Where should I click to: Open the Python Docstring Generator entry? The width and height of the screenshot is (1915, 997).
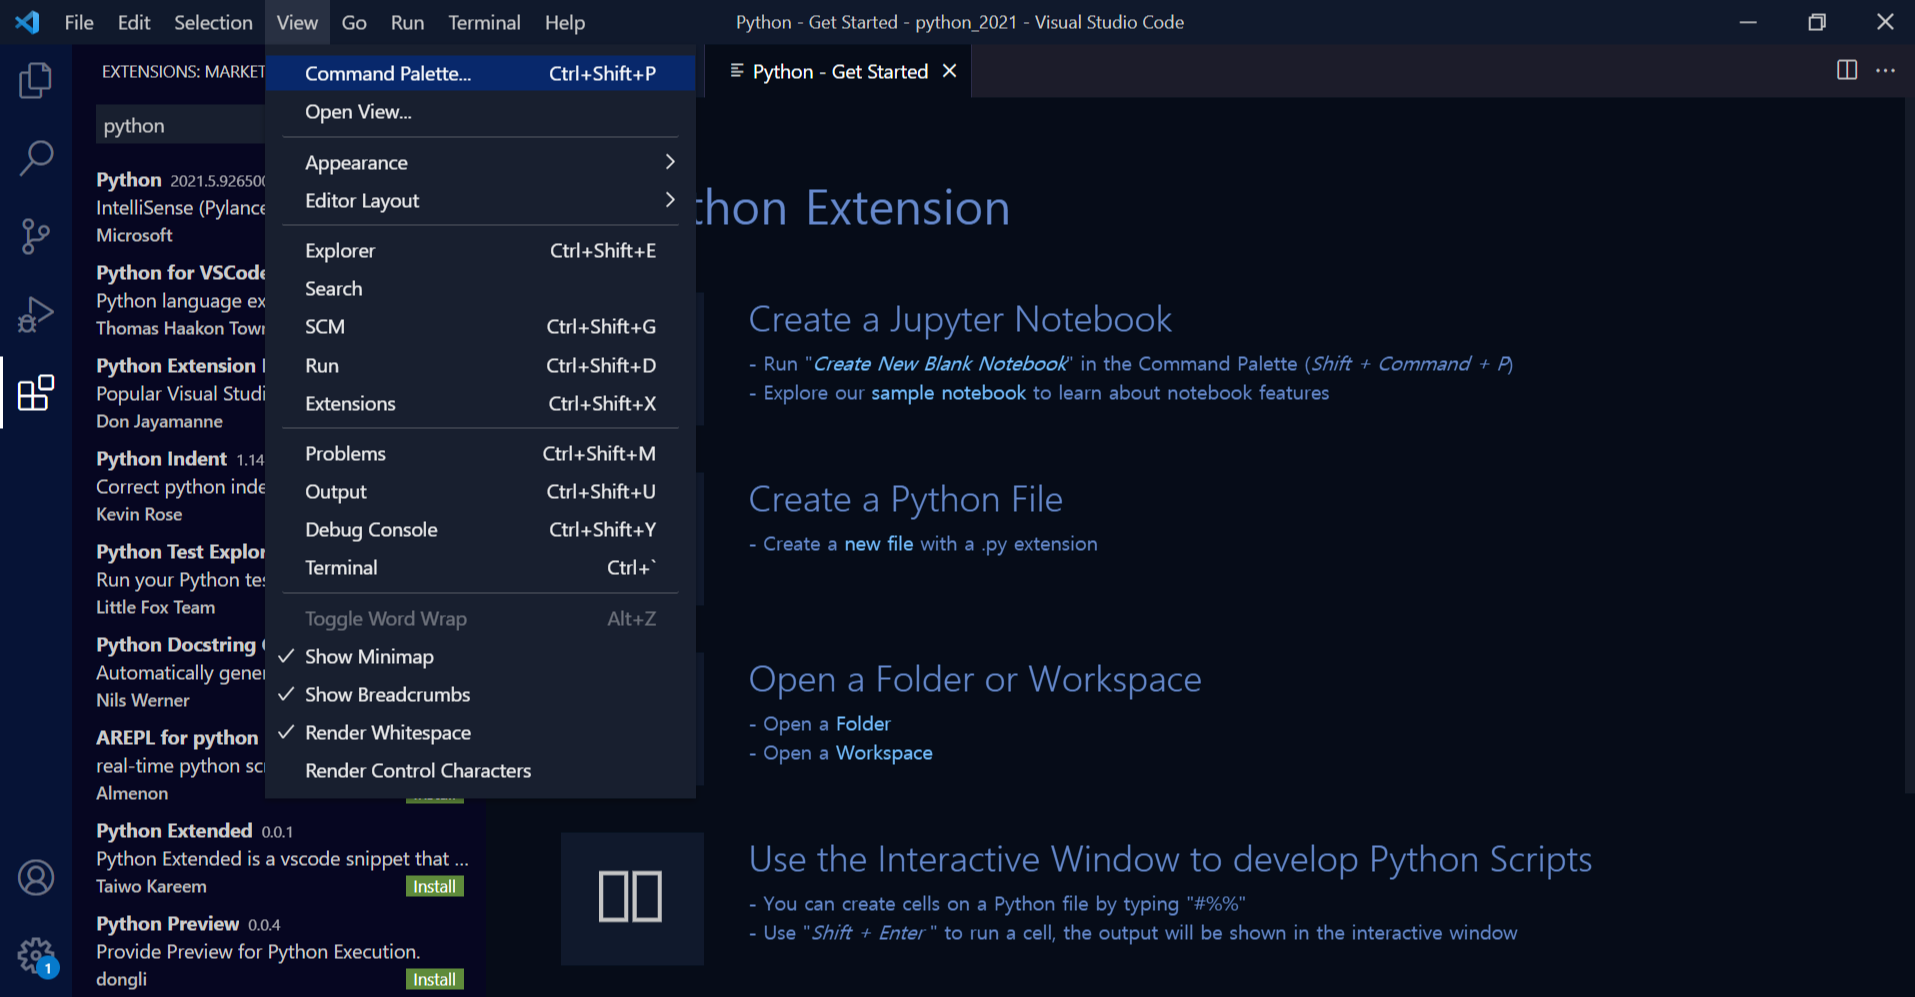pos(180,672)
